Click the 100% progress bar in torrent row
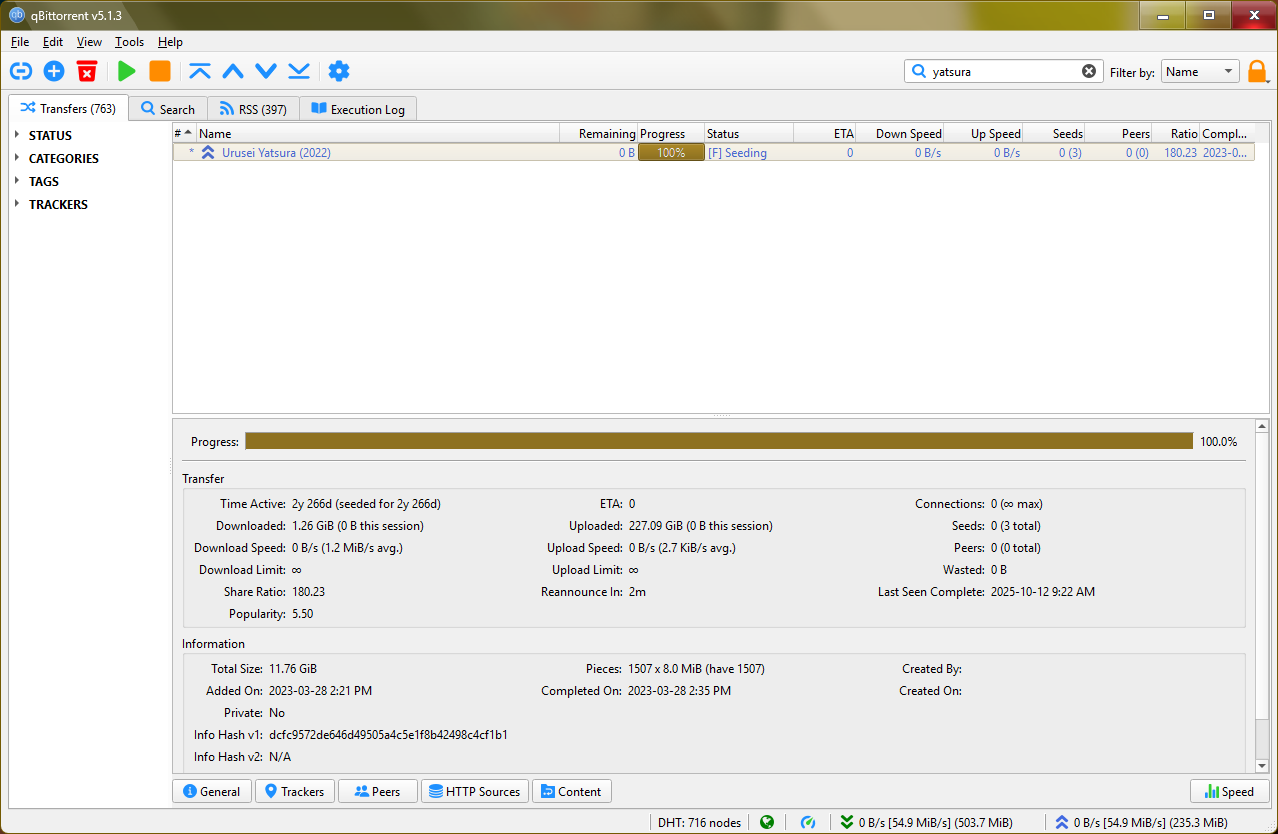This screenshot has height=834, width=1278. coord(671,153)
